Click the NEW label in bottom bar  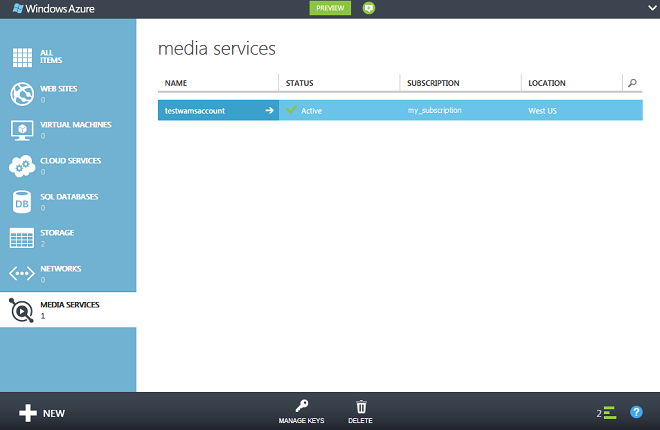click(54, 414)
